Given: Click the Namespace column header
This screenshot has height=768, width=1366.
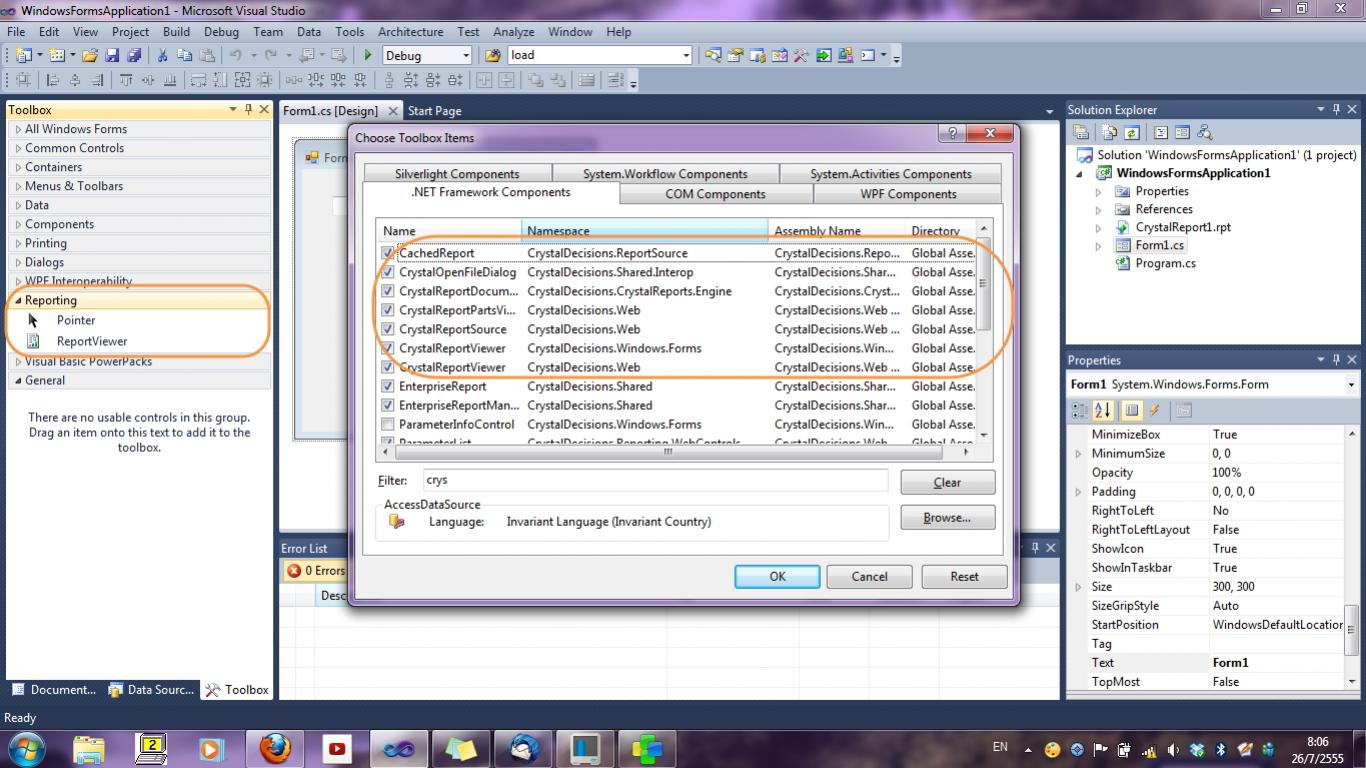Looking at the screenshot, I should pyautogui.click(x=645, y=231).
